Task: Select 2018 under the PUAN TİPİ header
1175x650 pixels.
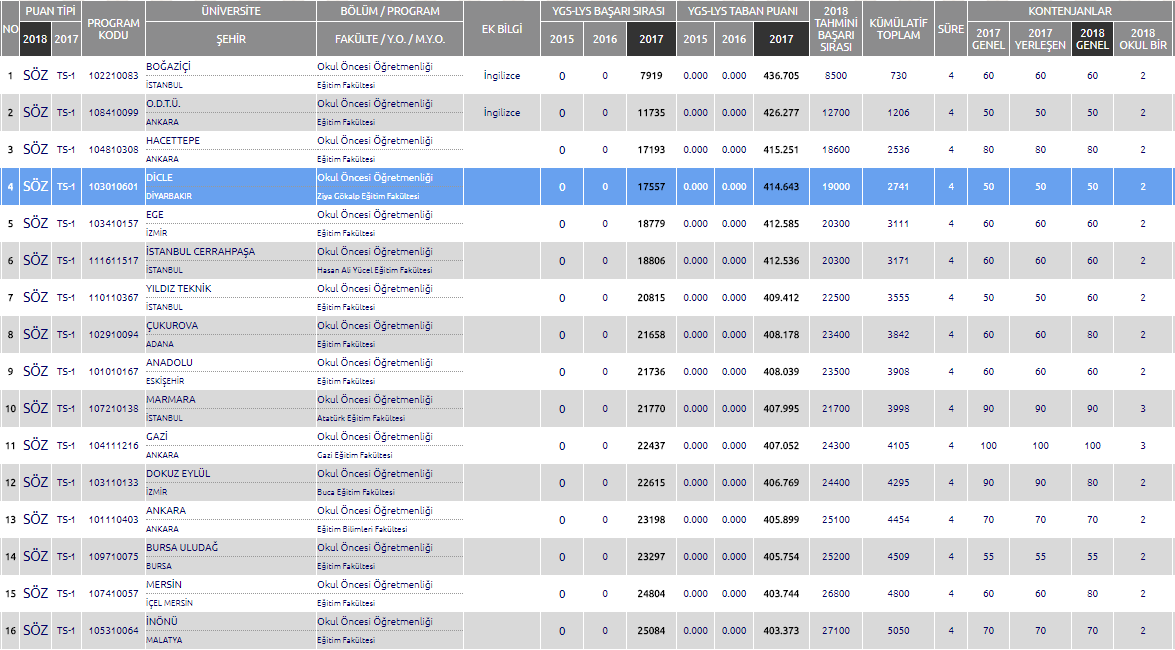Action: 35,39
